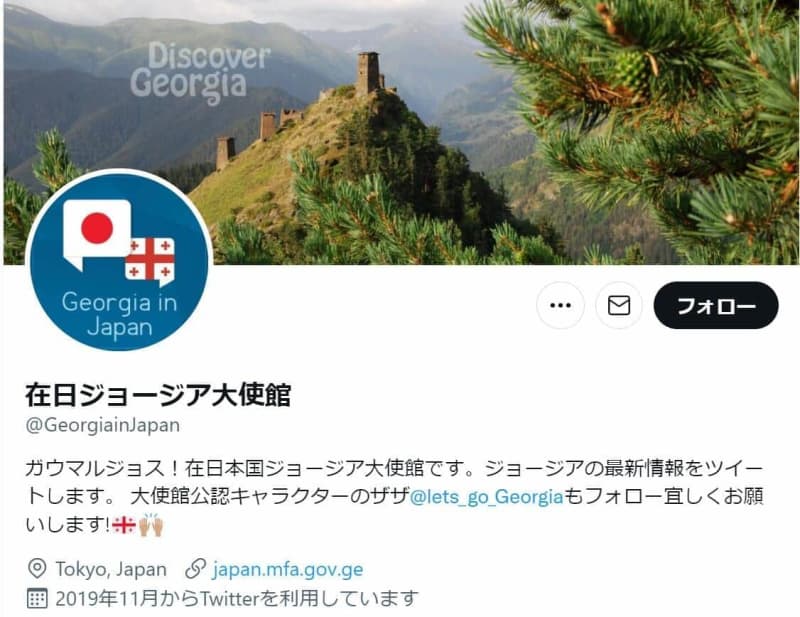The height and width of the screenshot is (617, 800).
Task: Open the Discover Georgia header banner image
Action: tap(402, 132)
